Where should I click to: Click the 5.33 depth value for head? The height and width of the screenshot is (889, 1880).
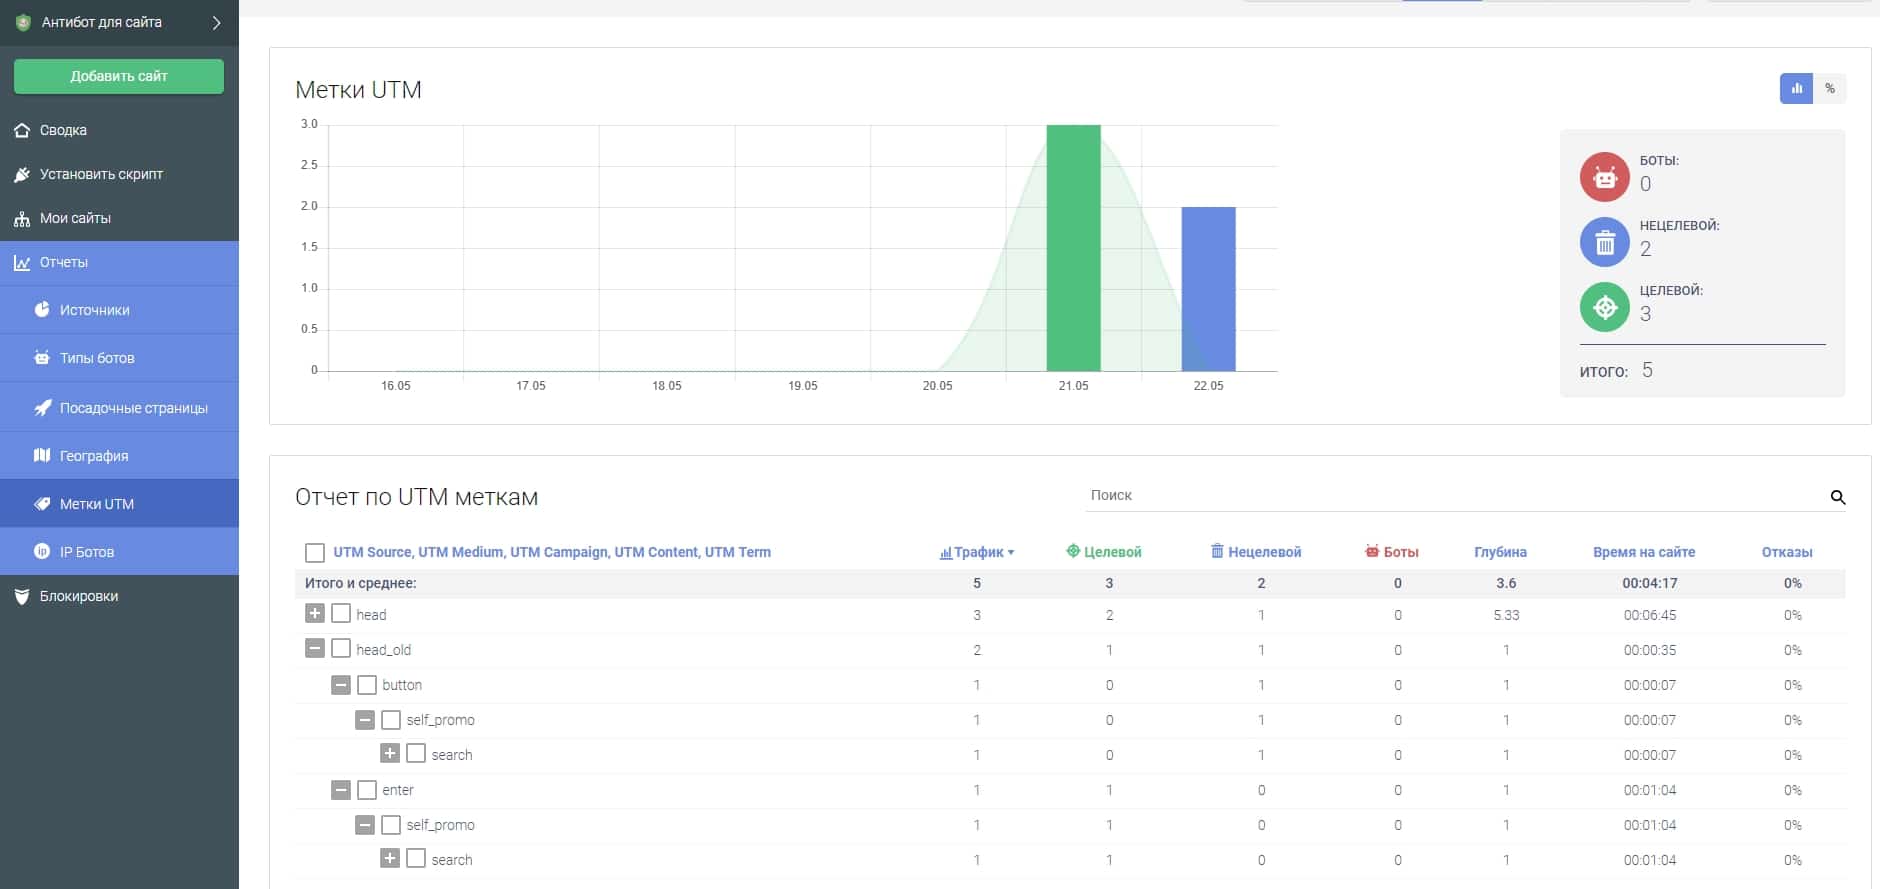pos(1506,615)
